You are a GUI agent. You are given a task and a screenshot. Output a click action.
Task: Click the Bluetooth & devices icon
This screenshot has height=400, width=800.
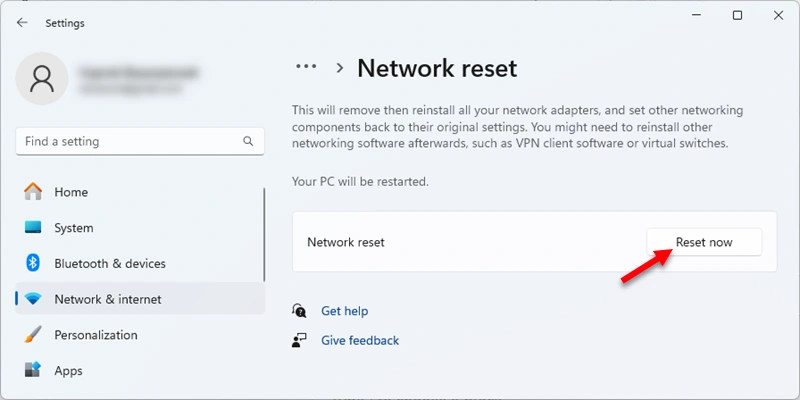point(33,264)
